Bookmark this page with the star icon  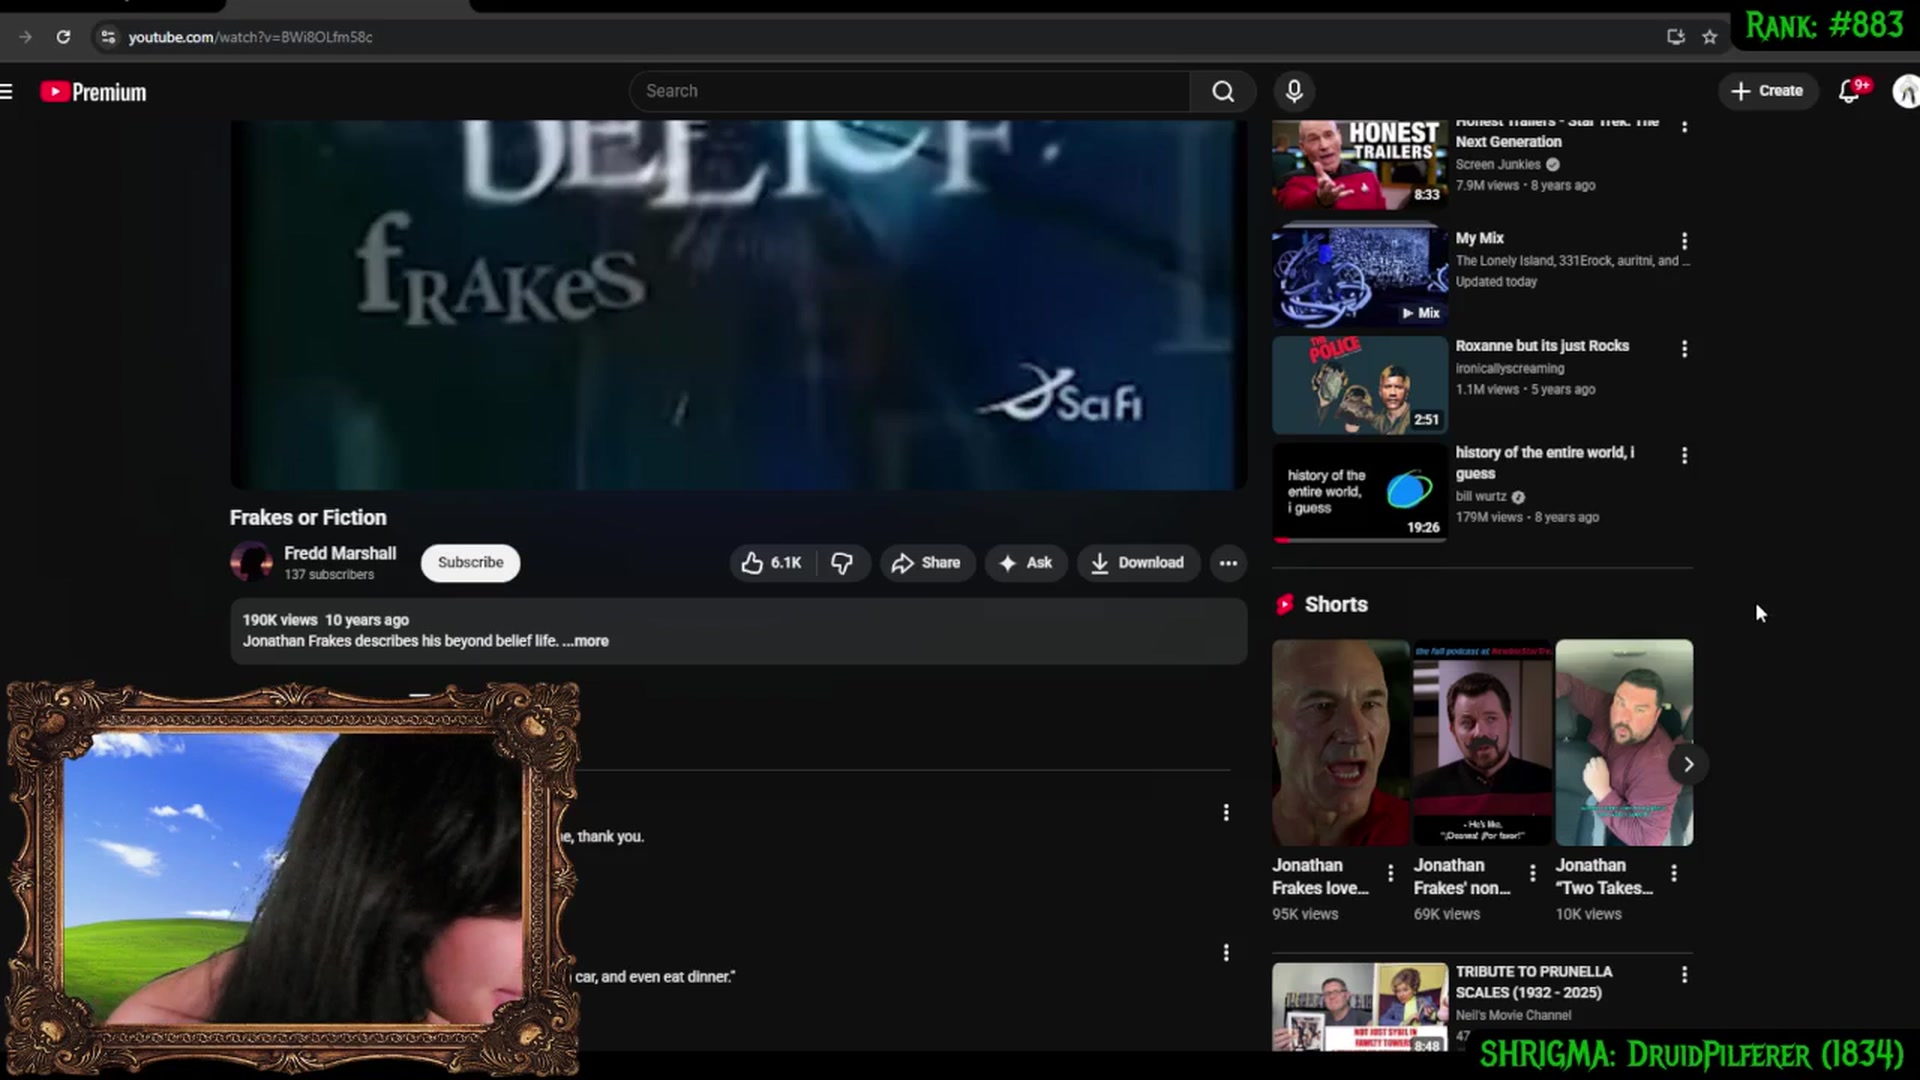point(1709,37)
